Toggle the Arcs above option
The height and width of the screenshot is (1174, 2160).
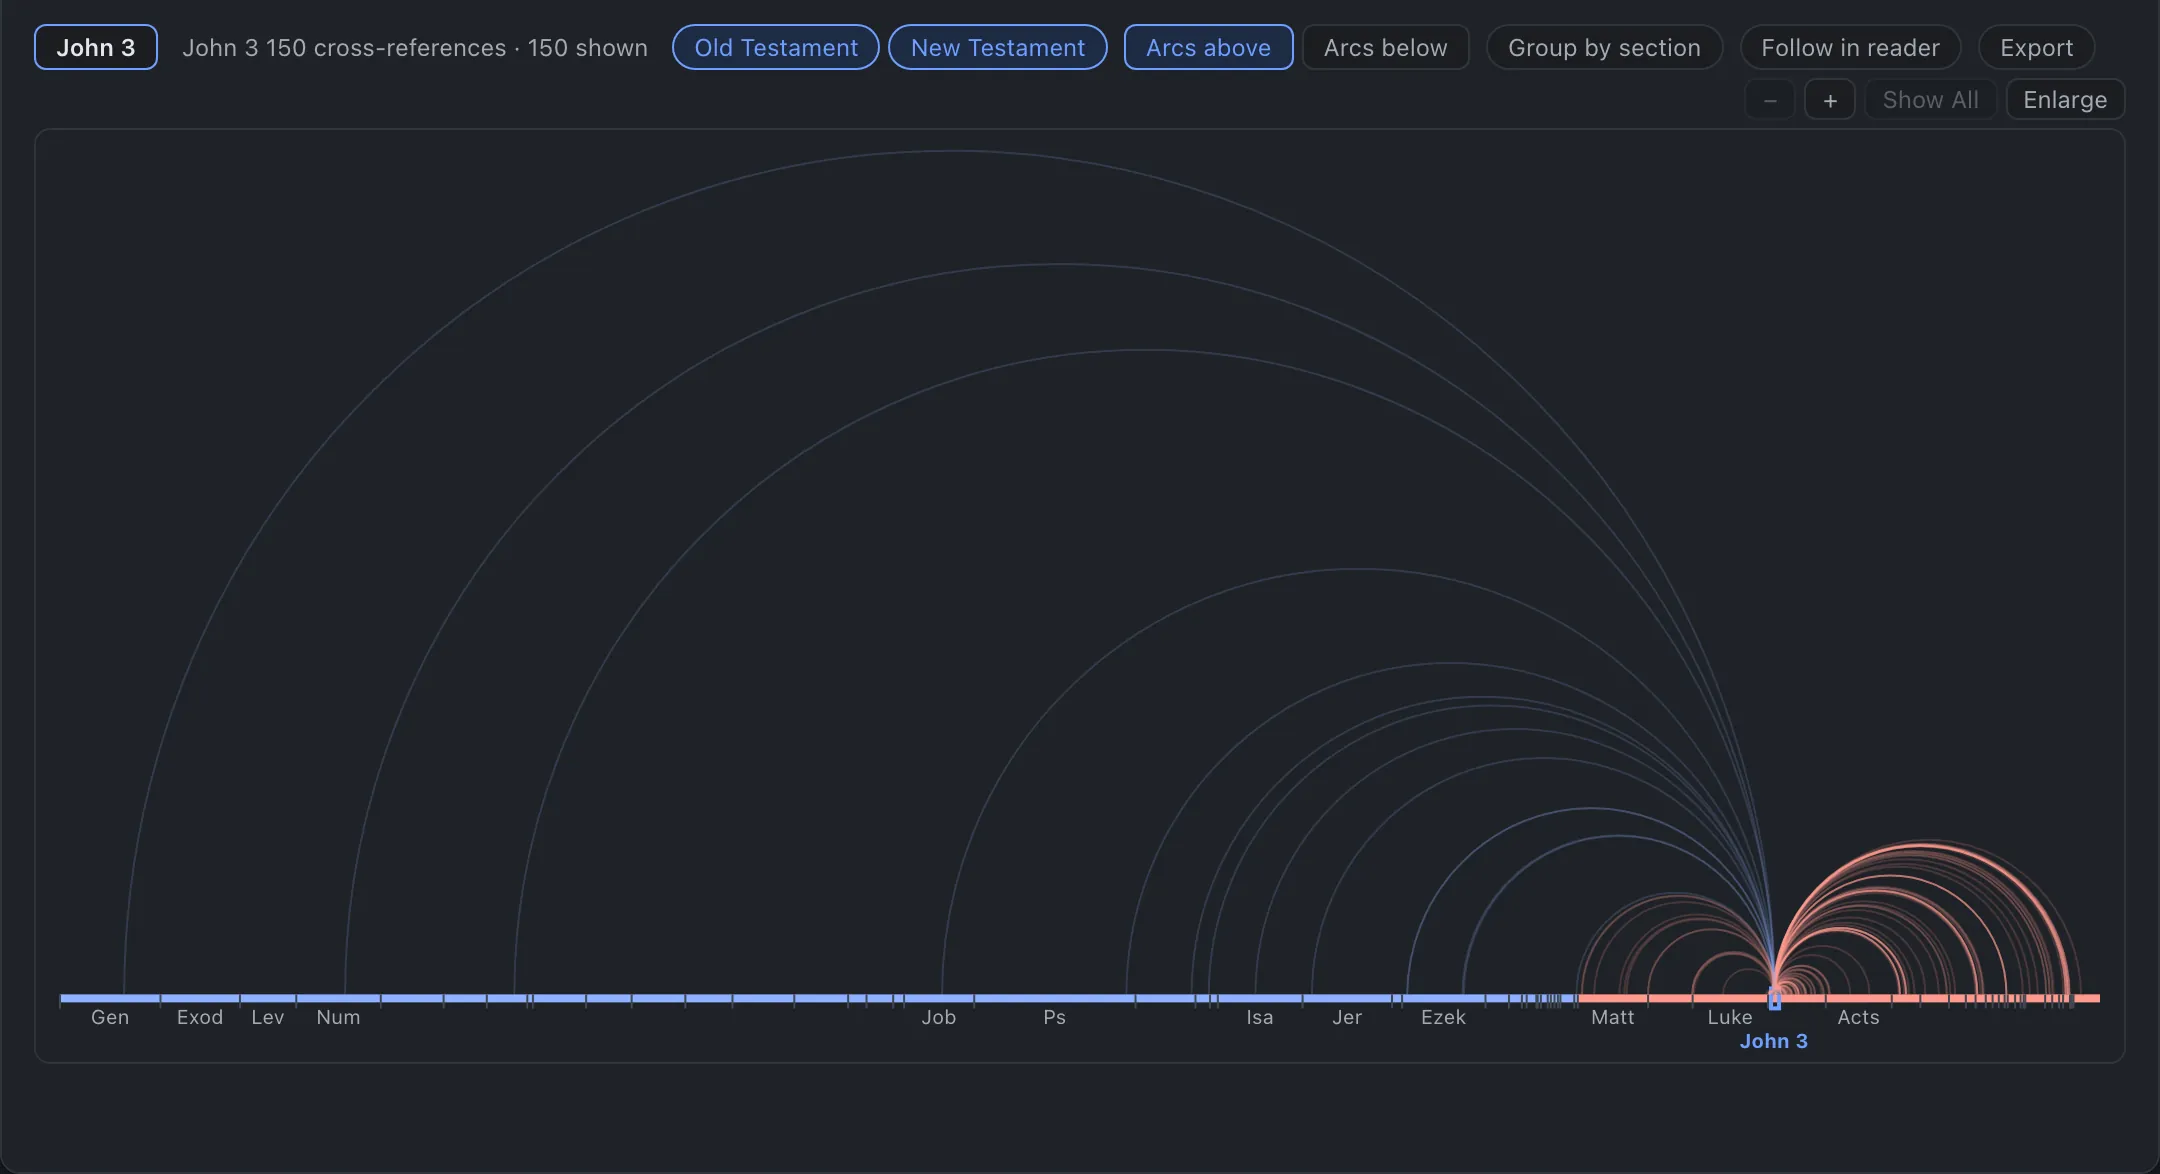pyautogui.click(x=1208, y=47)
